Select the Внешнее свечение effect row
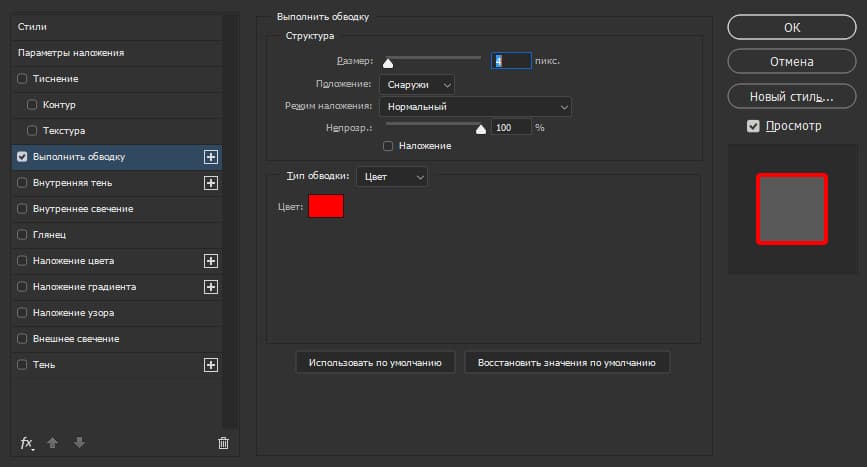This screenshot has width=867, height=467. pos(117,339)
